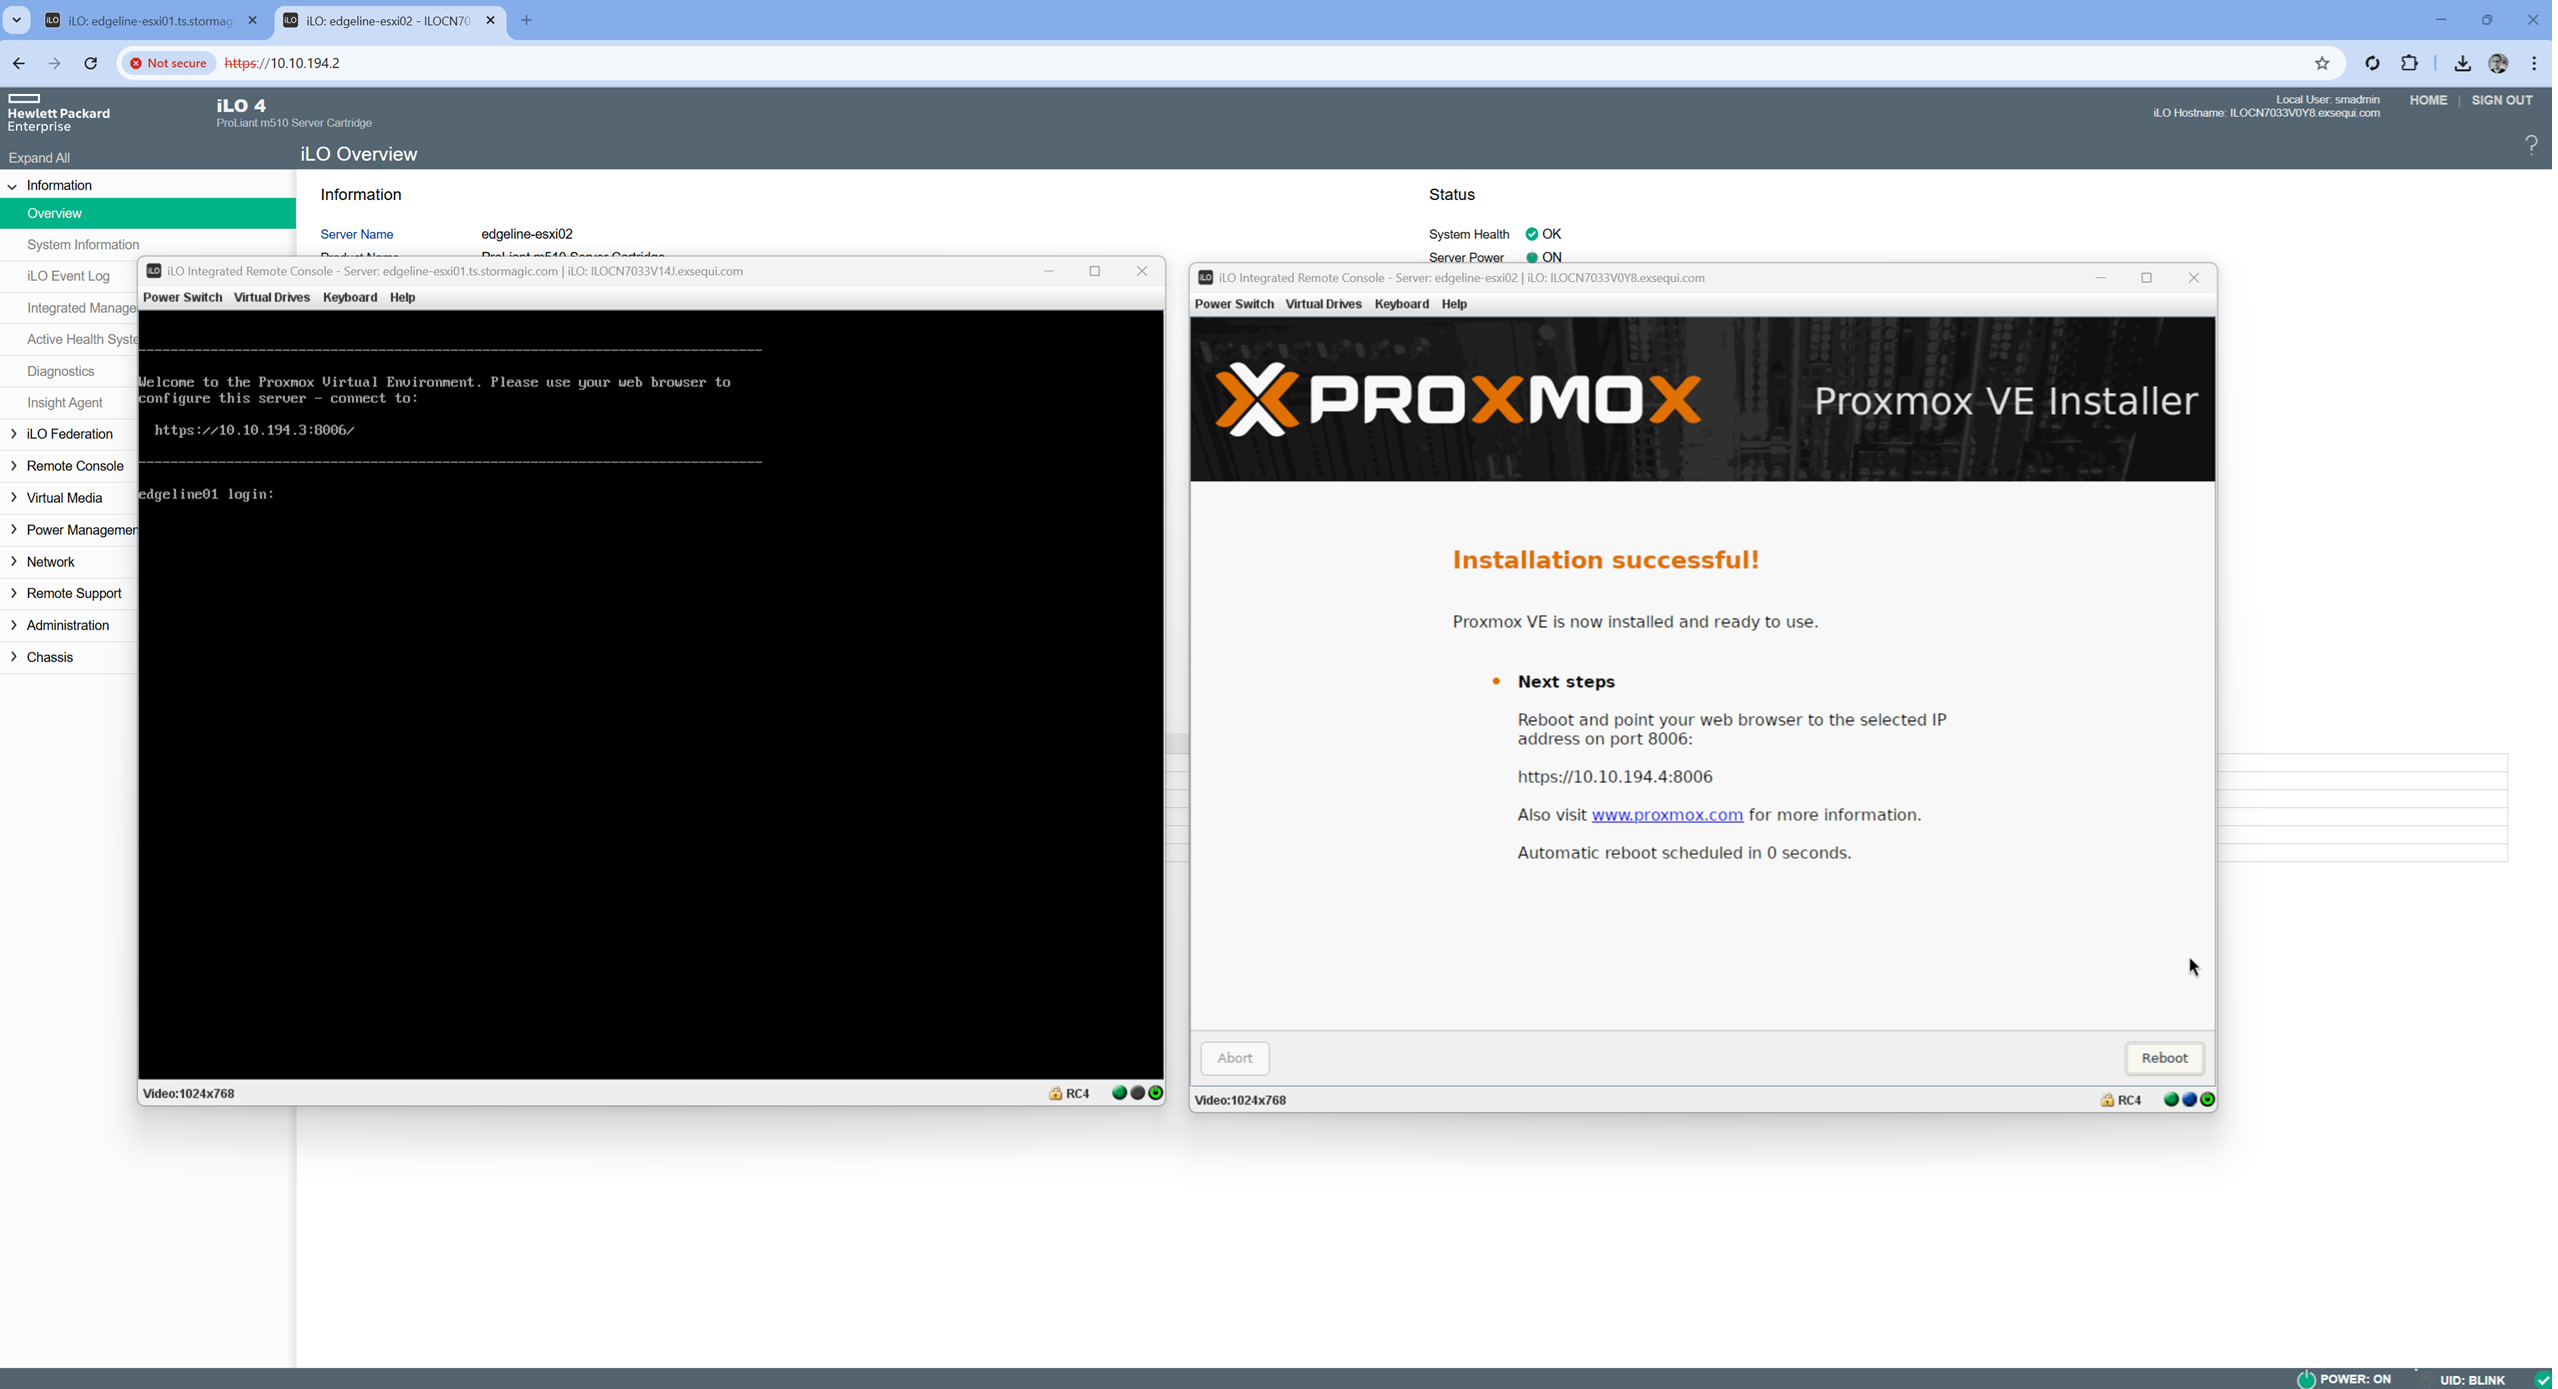Open System Information in the sidebar
Screen dimensions: 2558x1389
[x=83, y=245]
